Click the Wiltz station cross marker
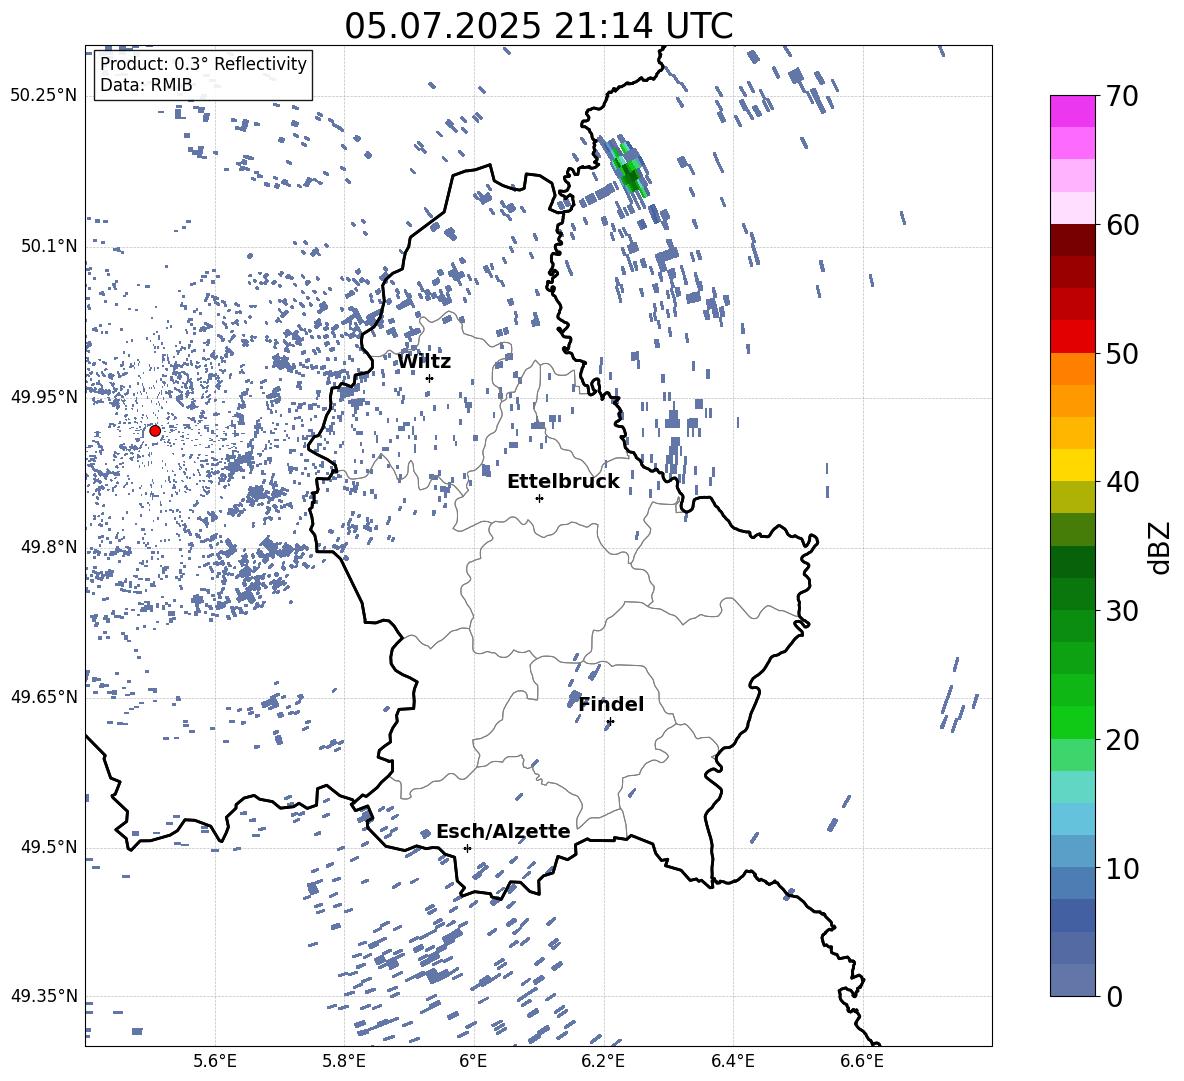 pyautogui.click(x=430, y=379)
